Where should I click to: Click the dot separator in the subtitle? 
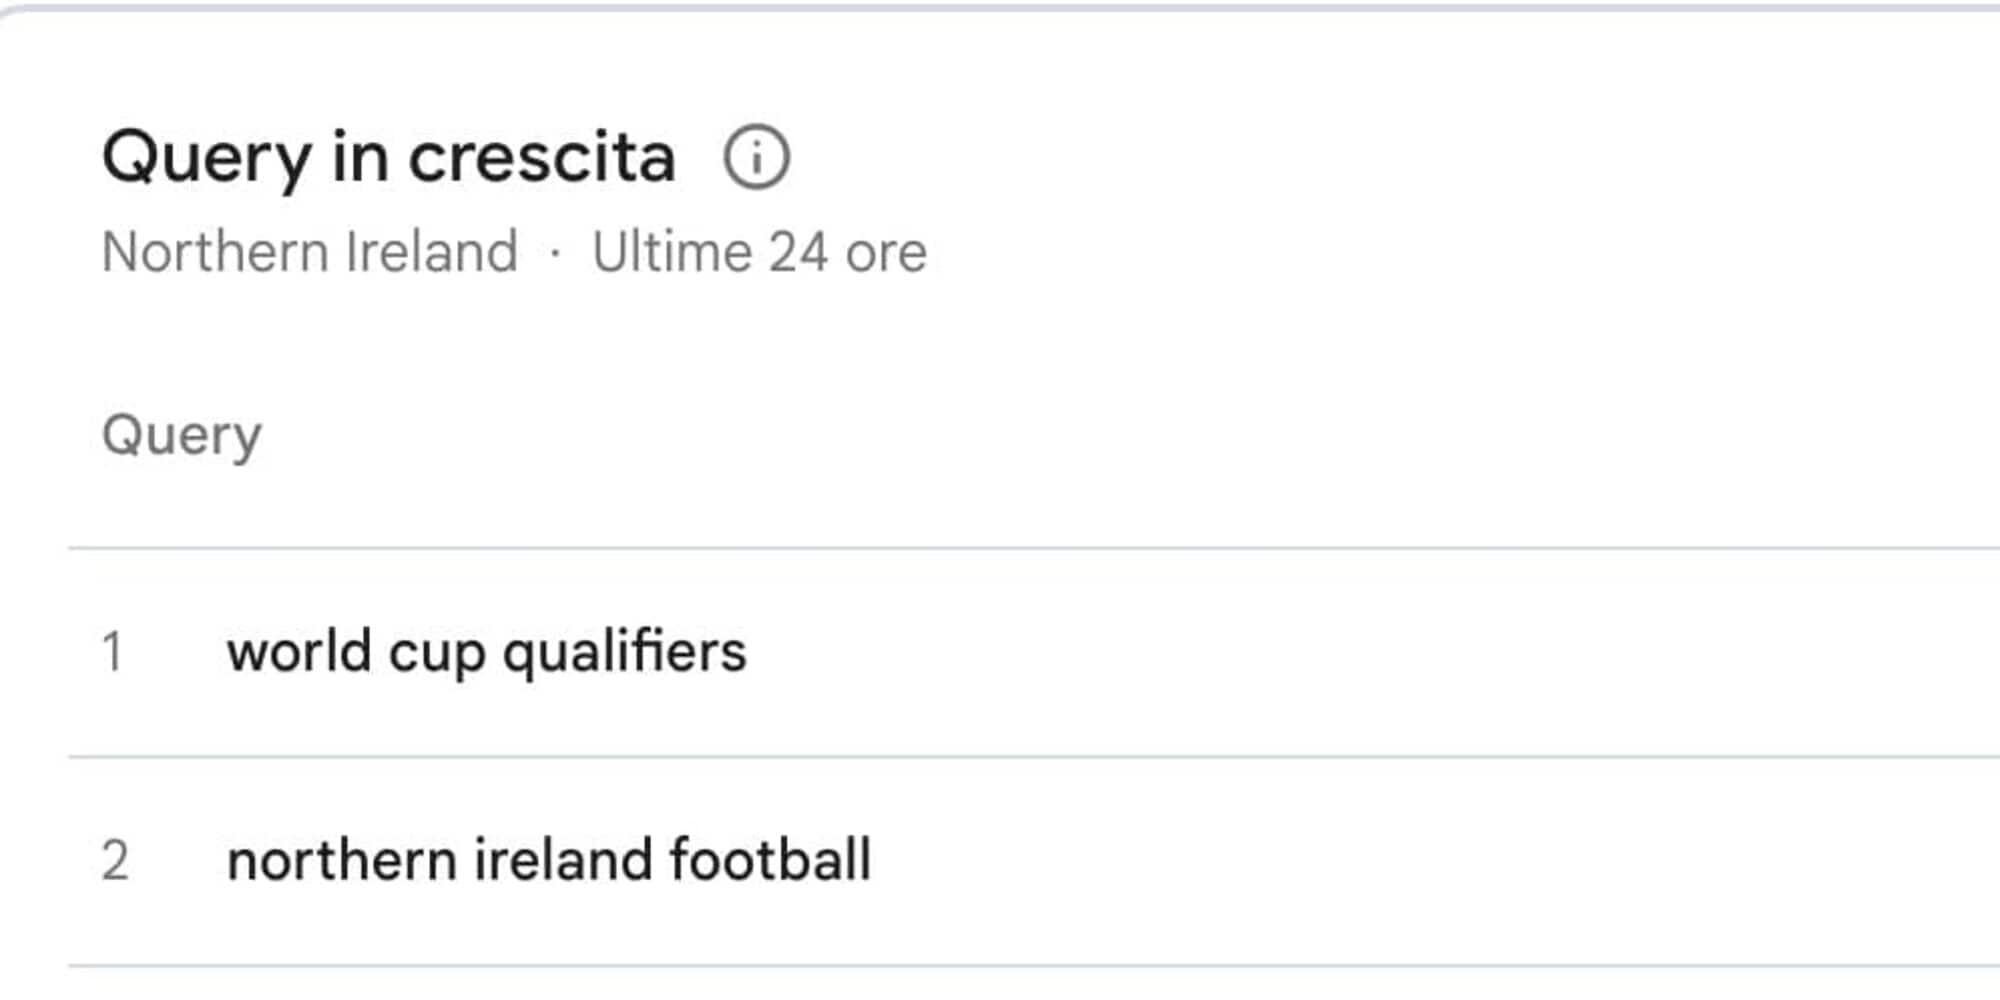coord(555,252)
